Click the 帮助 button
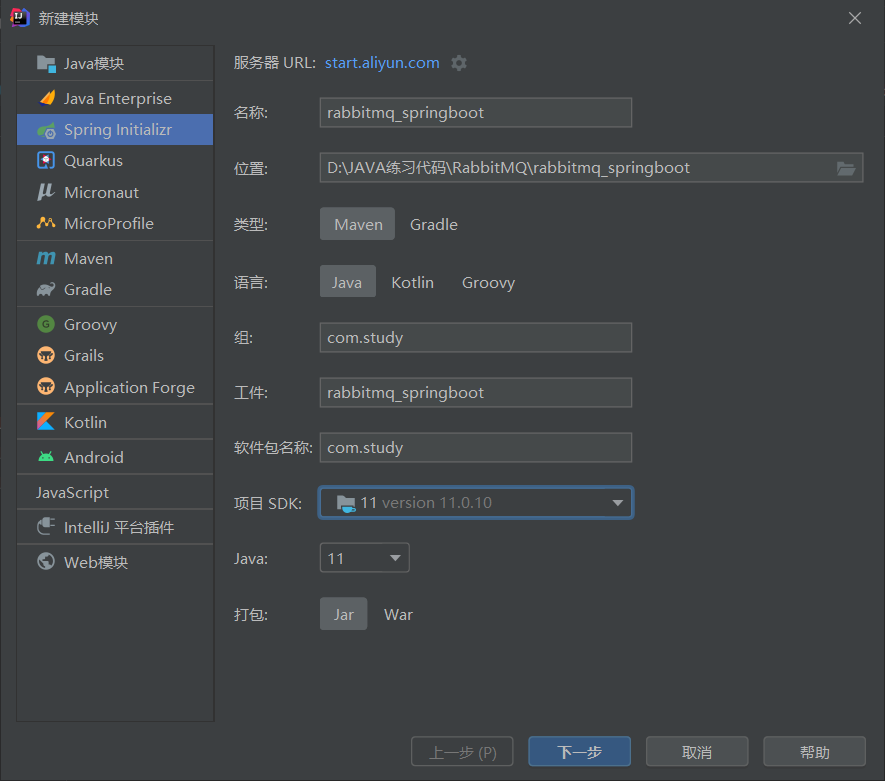Viewport: 885px width, 781px height. point(814,751)
